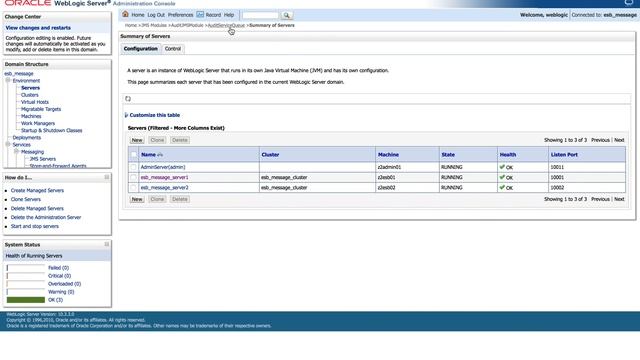
Task: Click the bottom Delete button
Action: pos(180,199)
